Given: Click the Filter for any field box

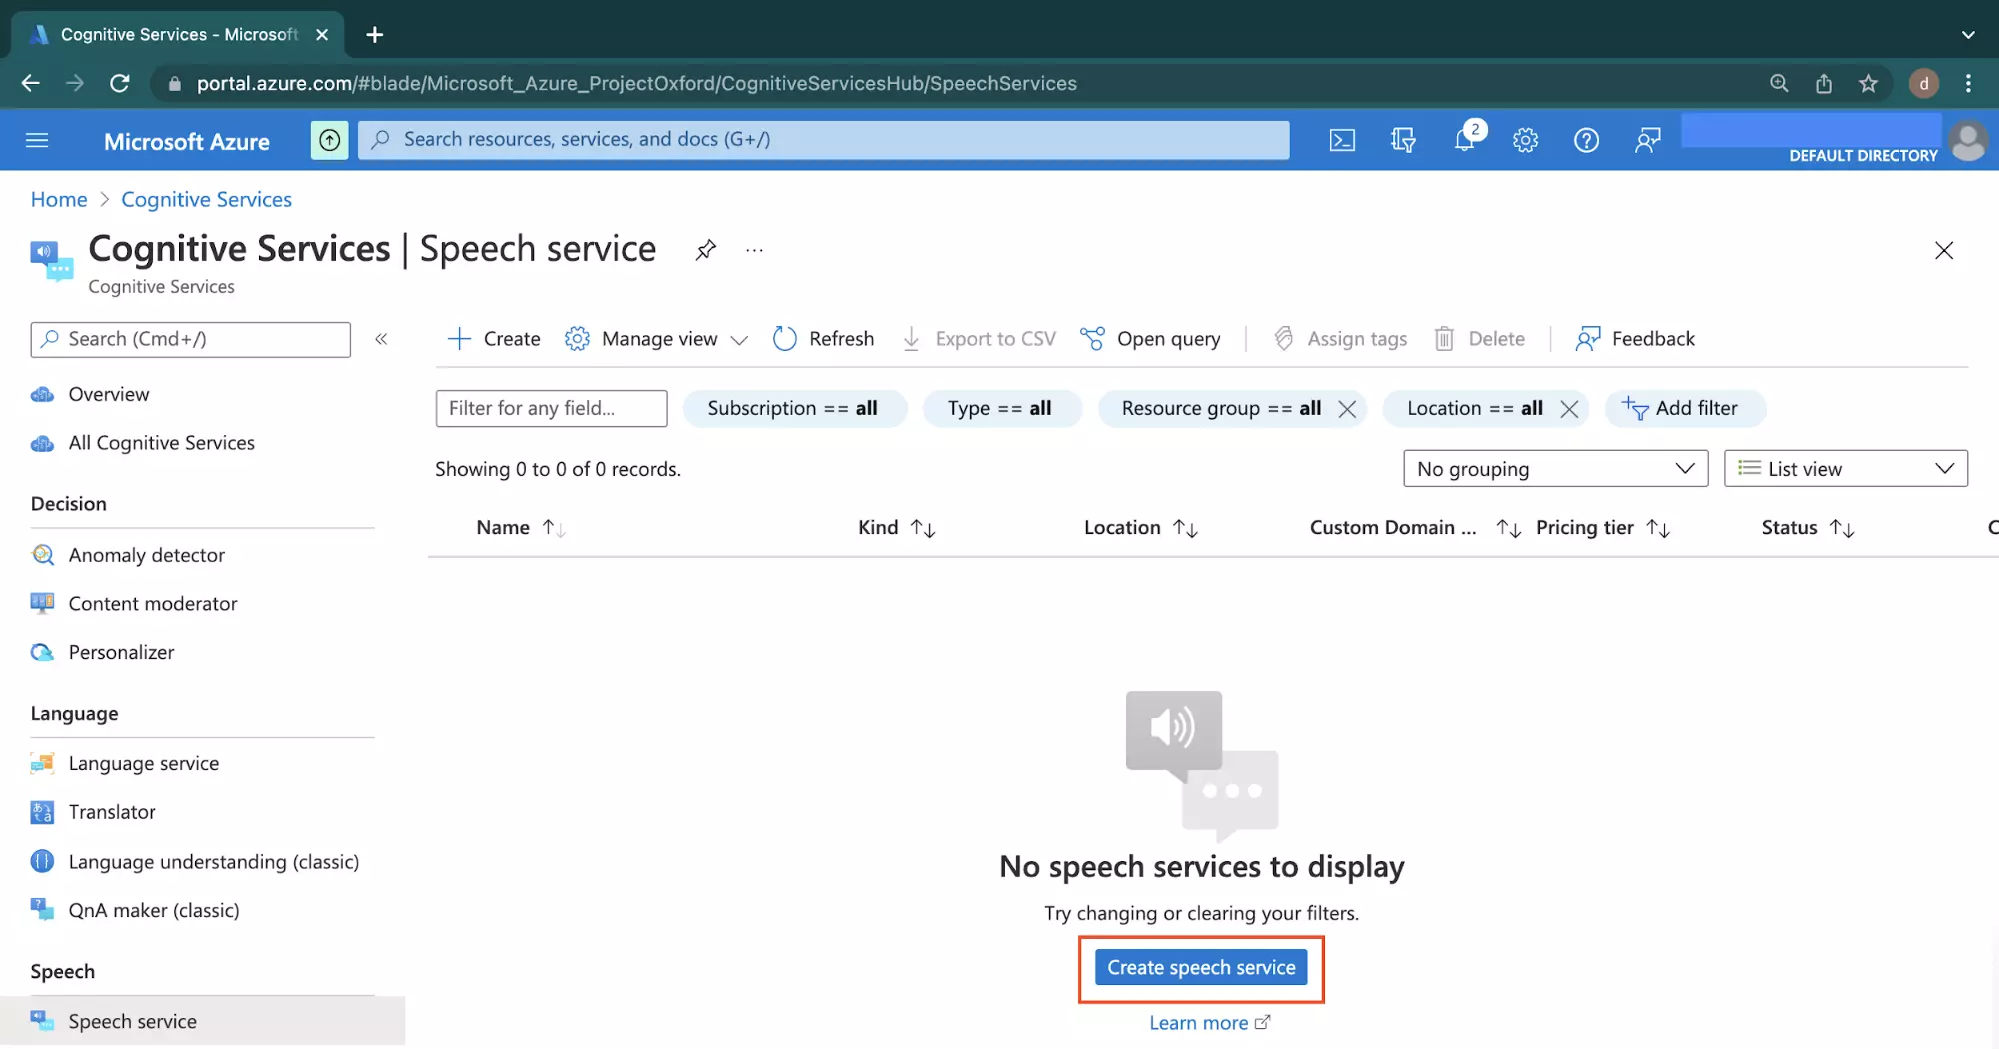Looking at the screenshot, I should [x=551, y=409].
